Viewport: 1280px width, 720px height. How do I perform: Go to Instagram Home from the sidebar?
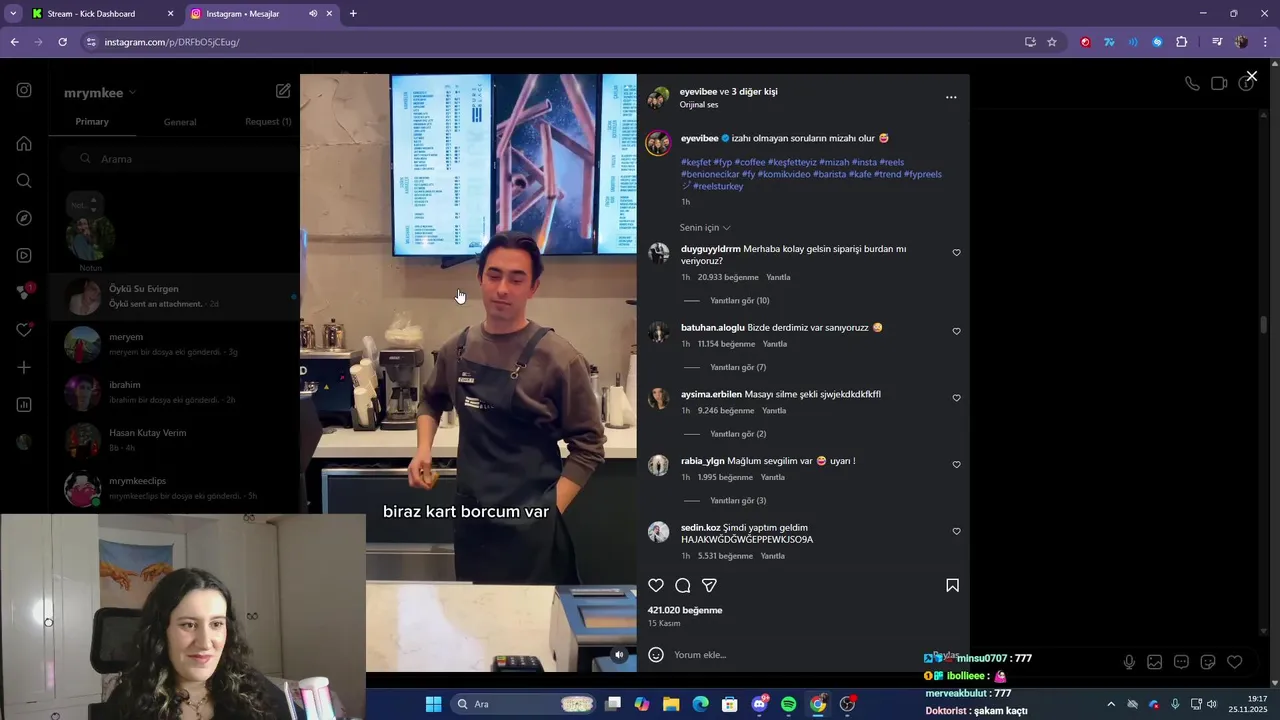click(x=24, y=143)
